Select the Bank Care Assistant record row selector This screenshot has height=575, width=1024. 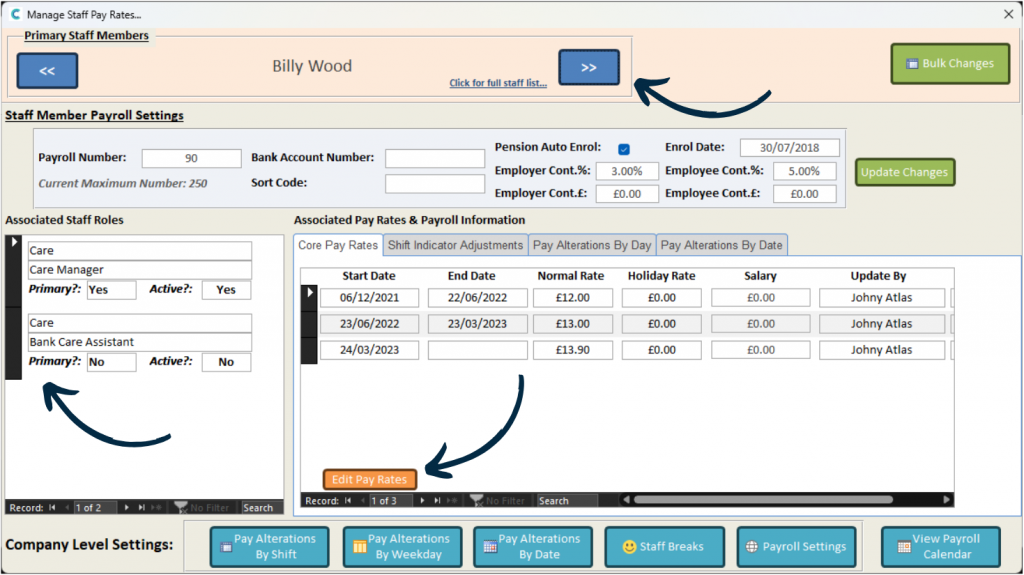pos(13,345)
